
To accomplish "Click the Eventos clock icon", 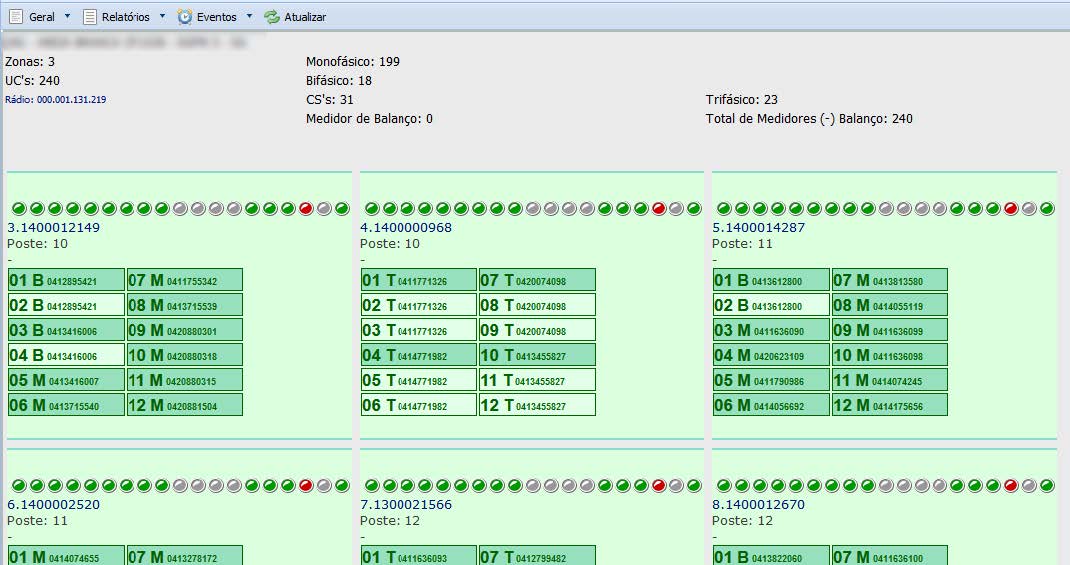I will point(185,17).
